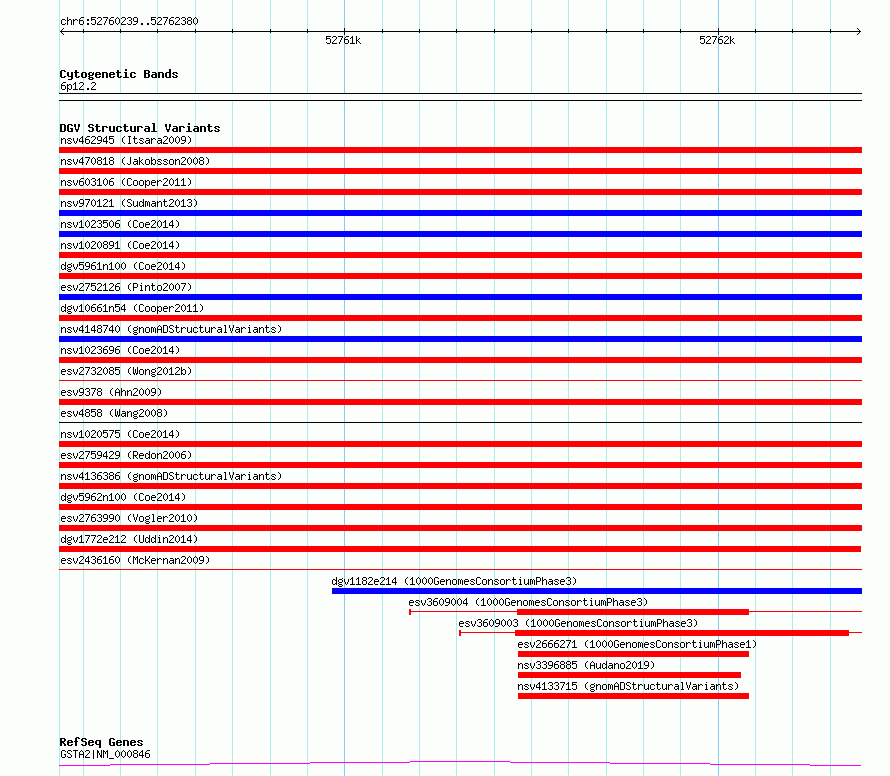Click the dgv5961n100 (Coe2014) label
The height and width of the screenshot is (776, 890).
click(x=123, y=266)
